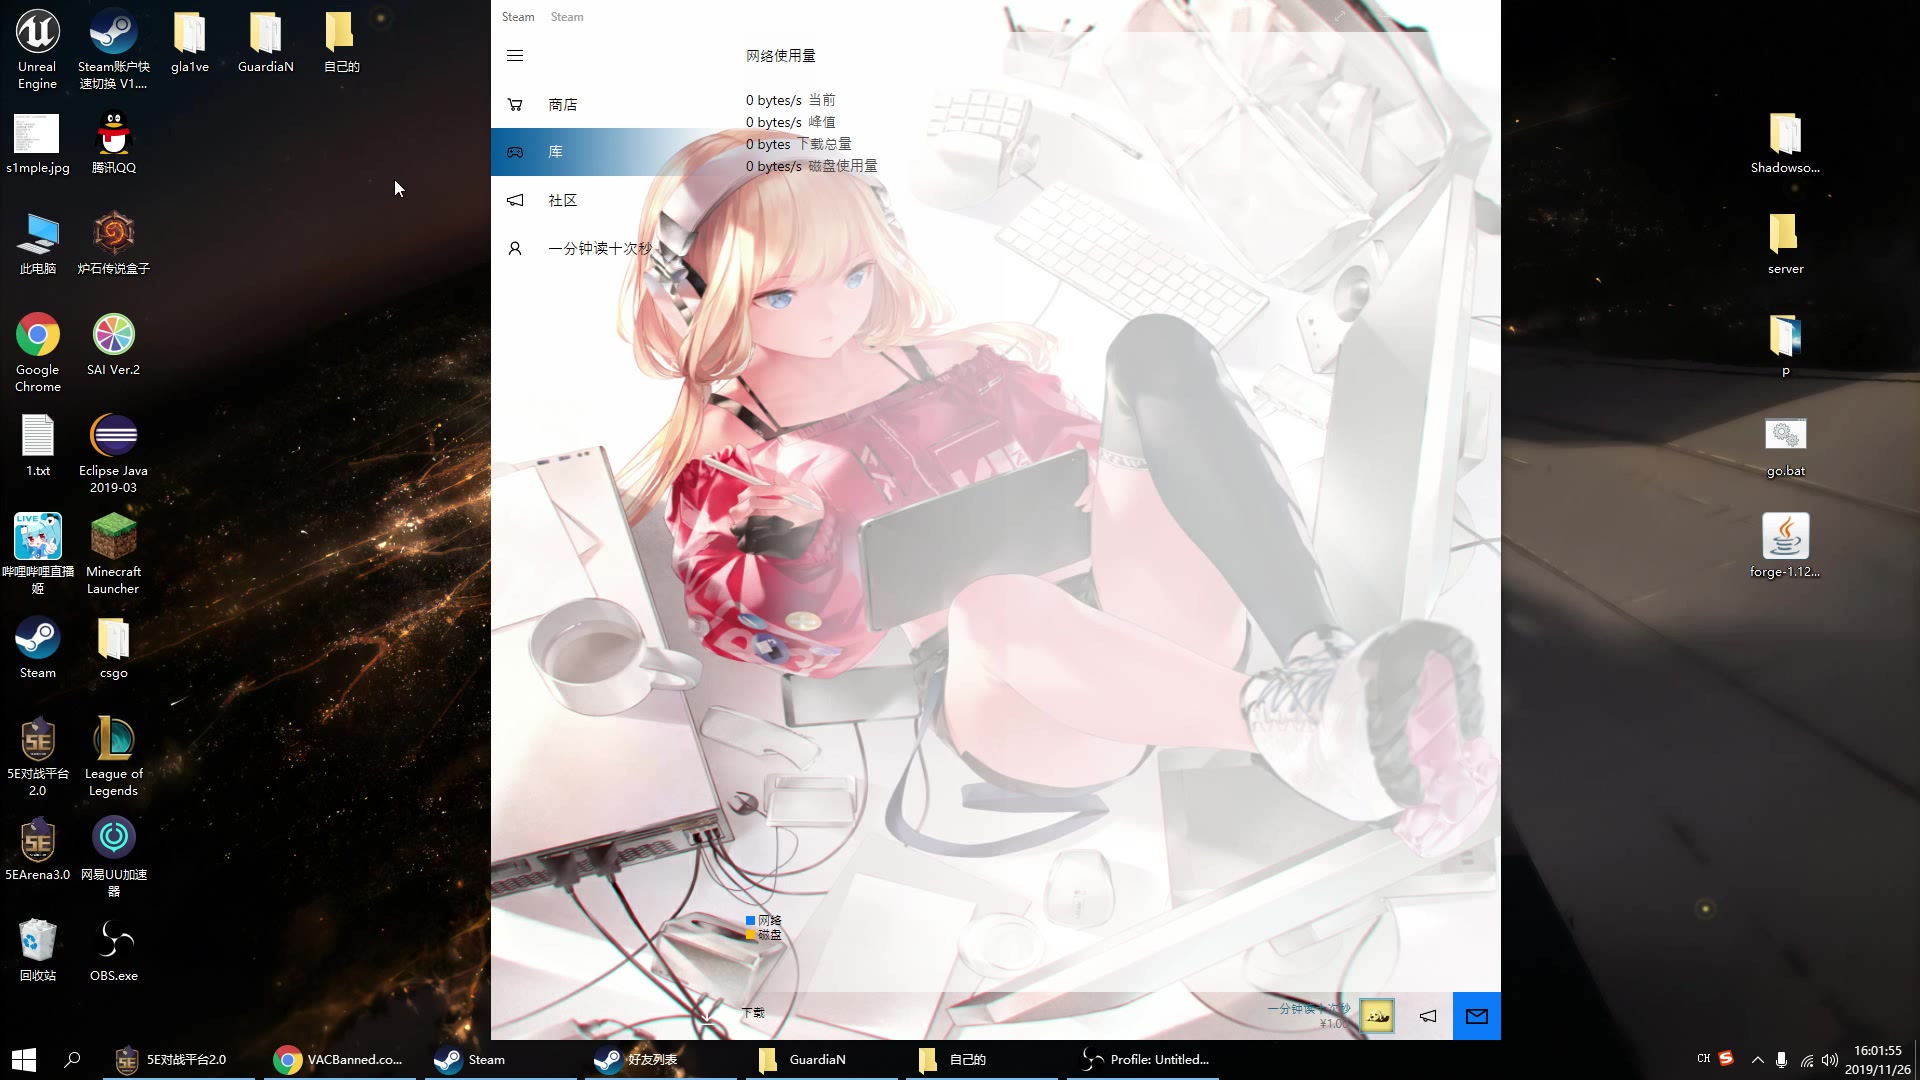Open 5E对战平台 2.0 desktop shortcut
This screenshot has height=1080, width=1920.
[x=38, y=757]
